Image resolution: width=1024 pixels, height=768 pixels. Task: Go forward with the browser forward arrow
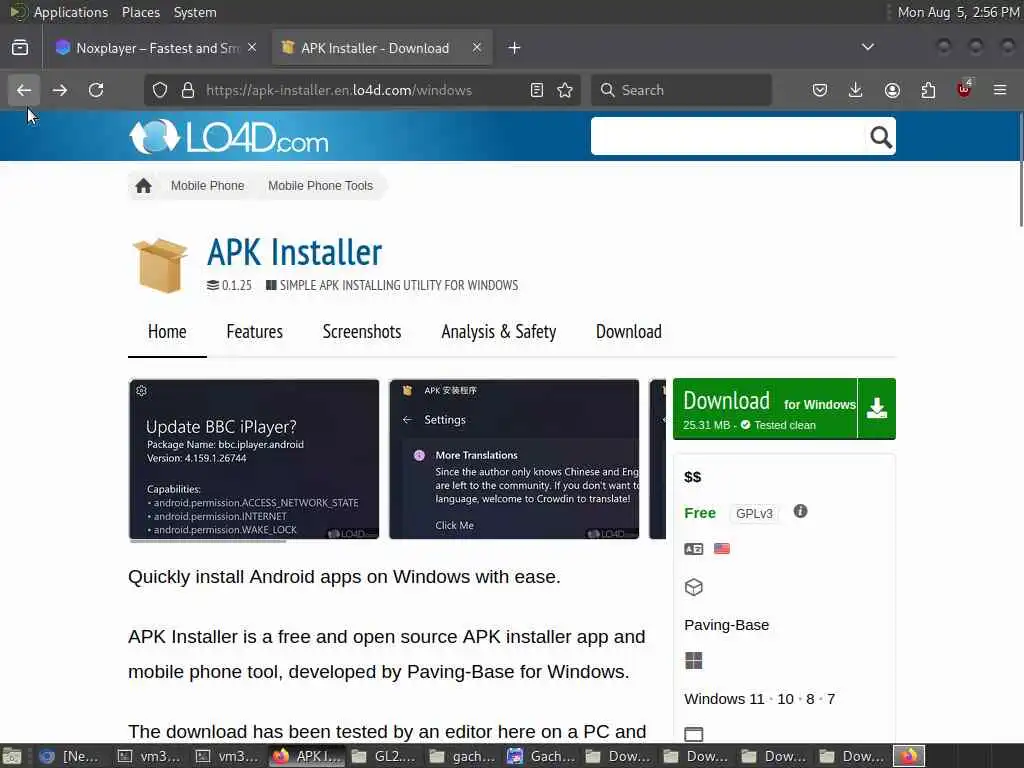pyautogui.click(x=60, y=90)
